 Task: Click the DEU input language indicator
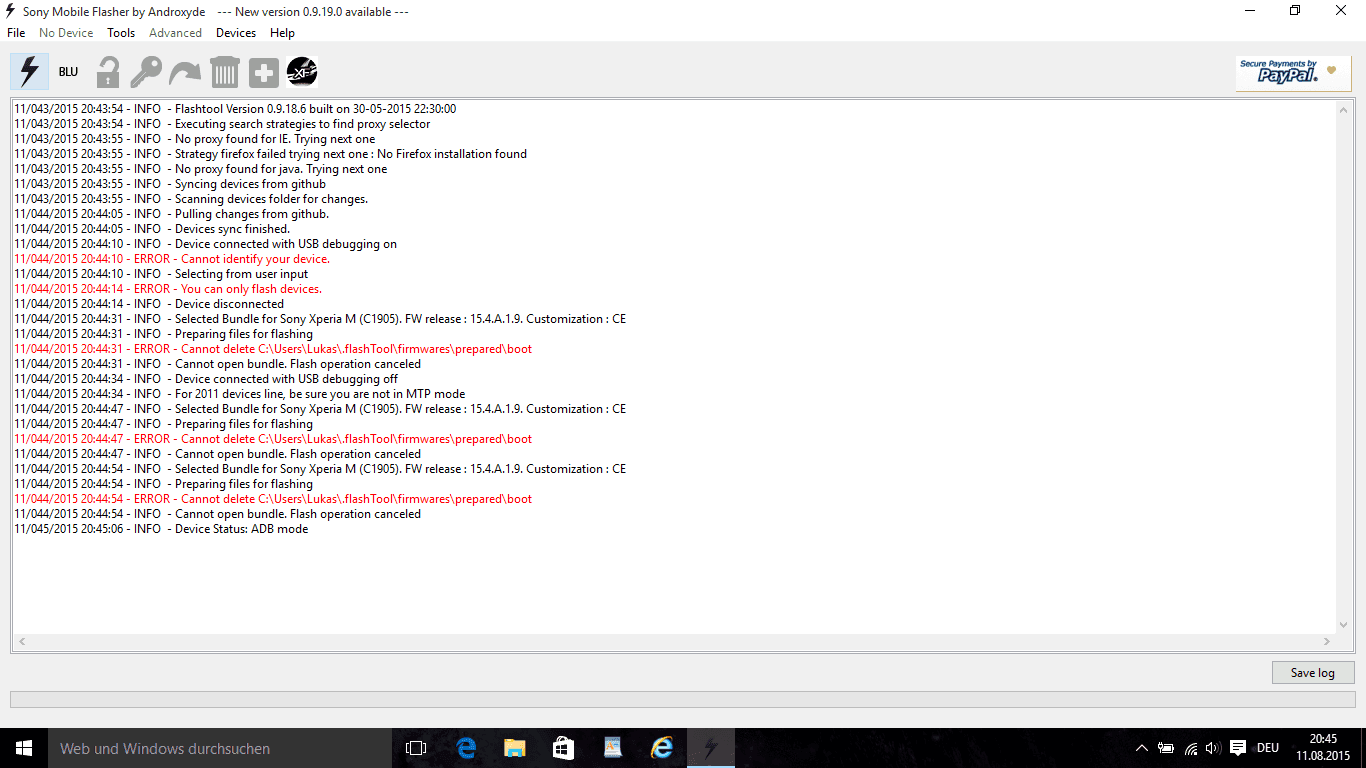[1268, 748]
